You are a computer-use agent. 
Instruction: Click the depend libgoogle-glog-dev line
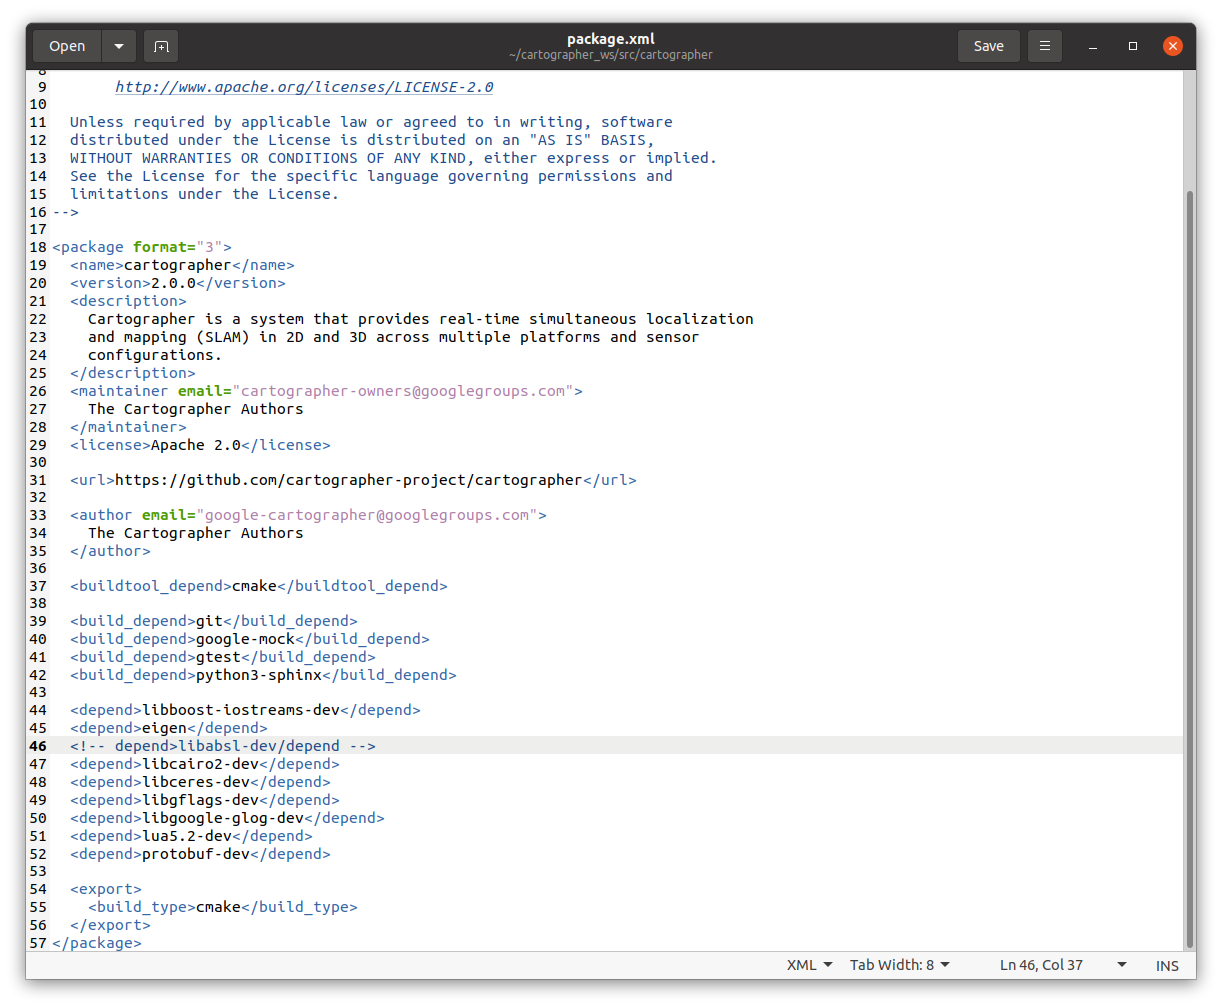click(x=227, y=818)
